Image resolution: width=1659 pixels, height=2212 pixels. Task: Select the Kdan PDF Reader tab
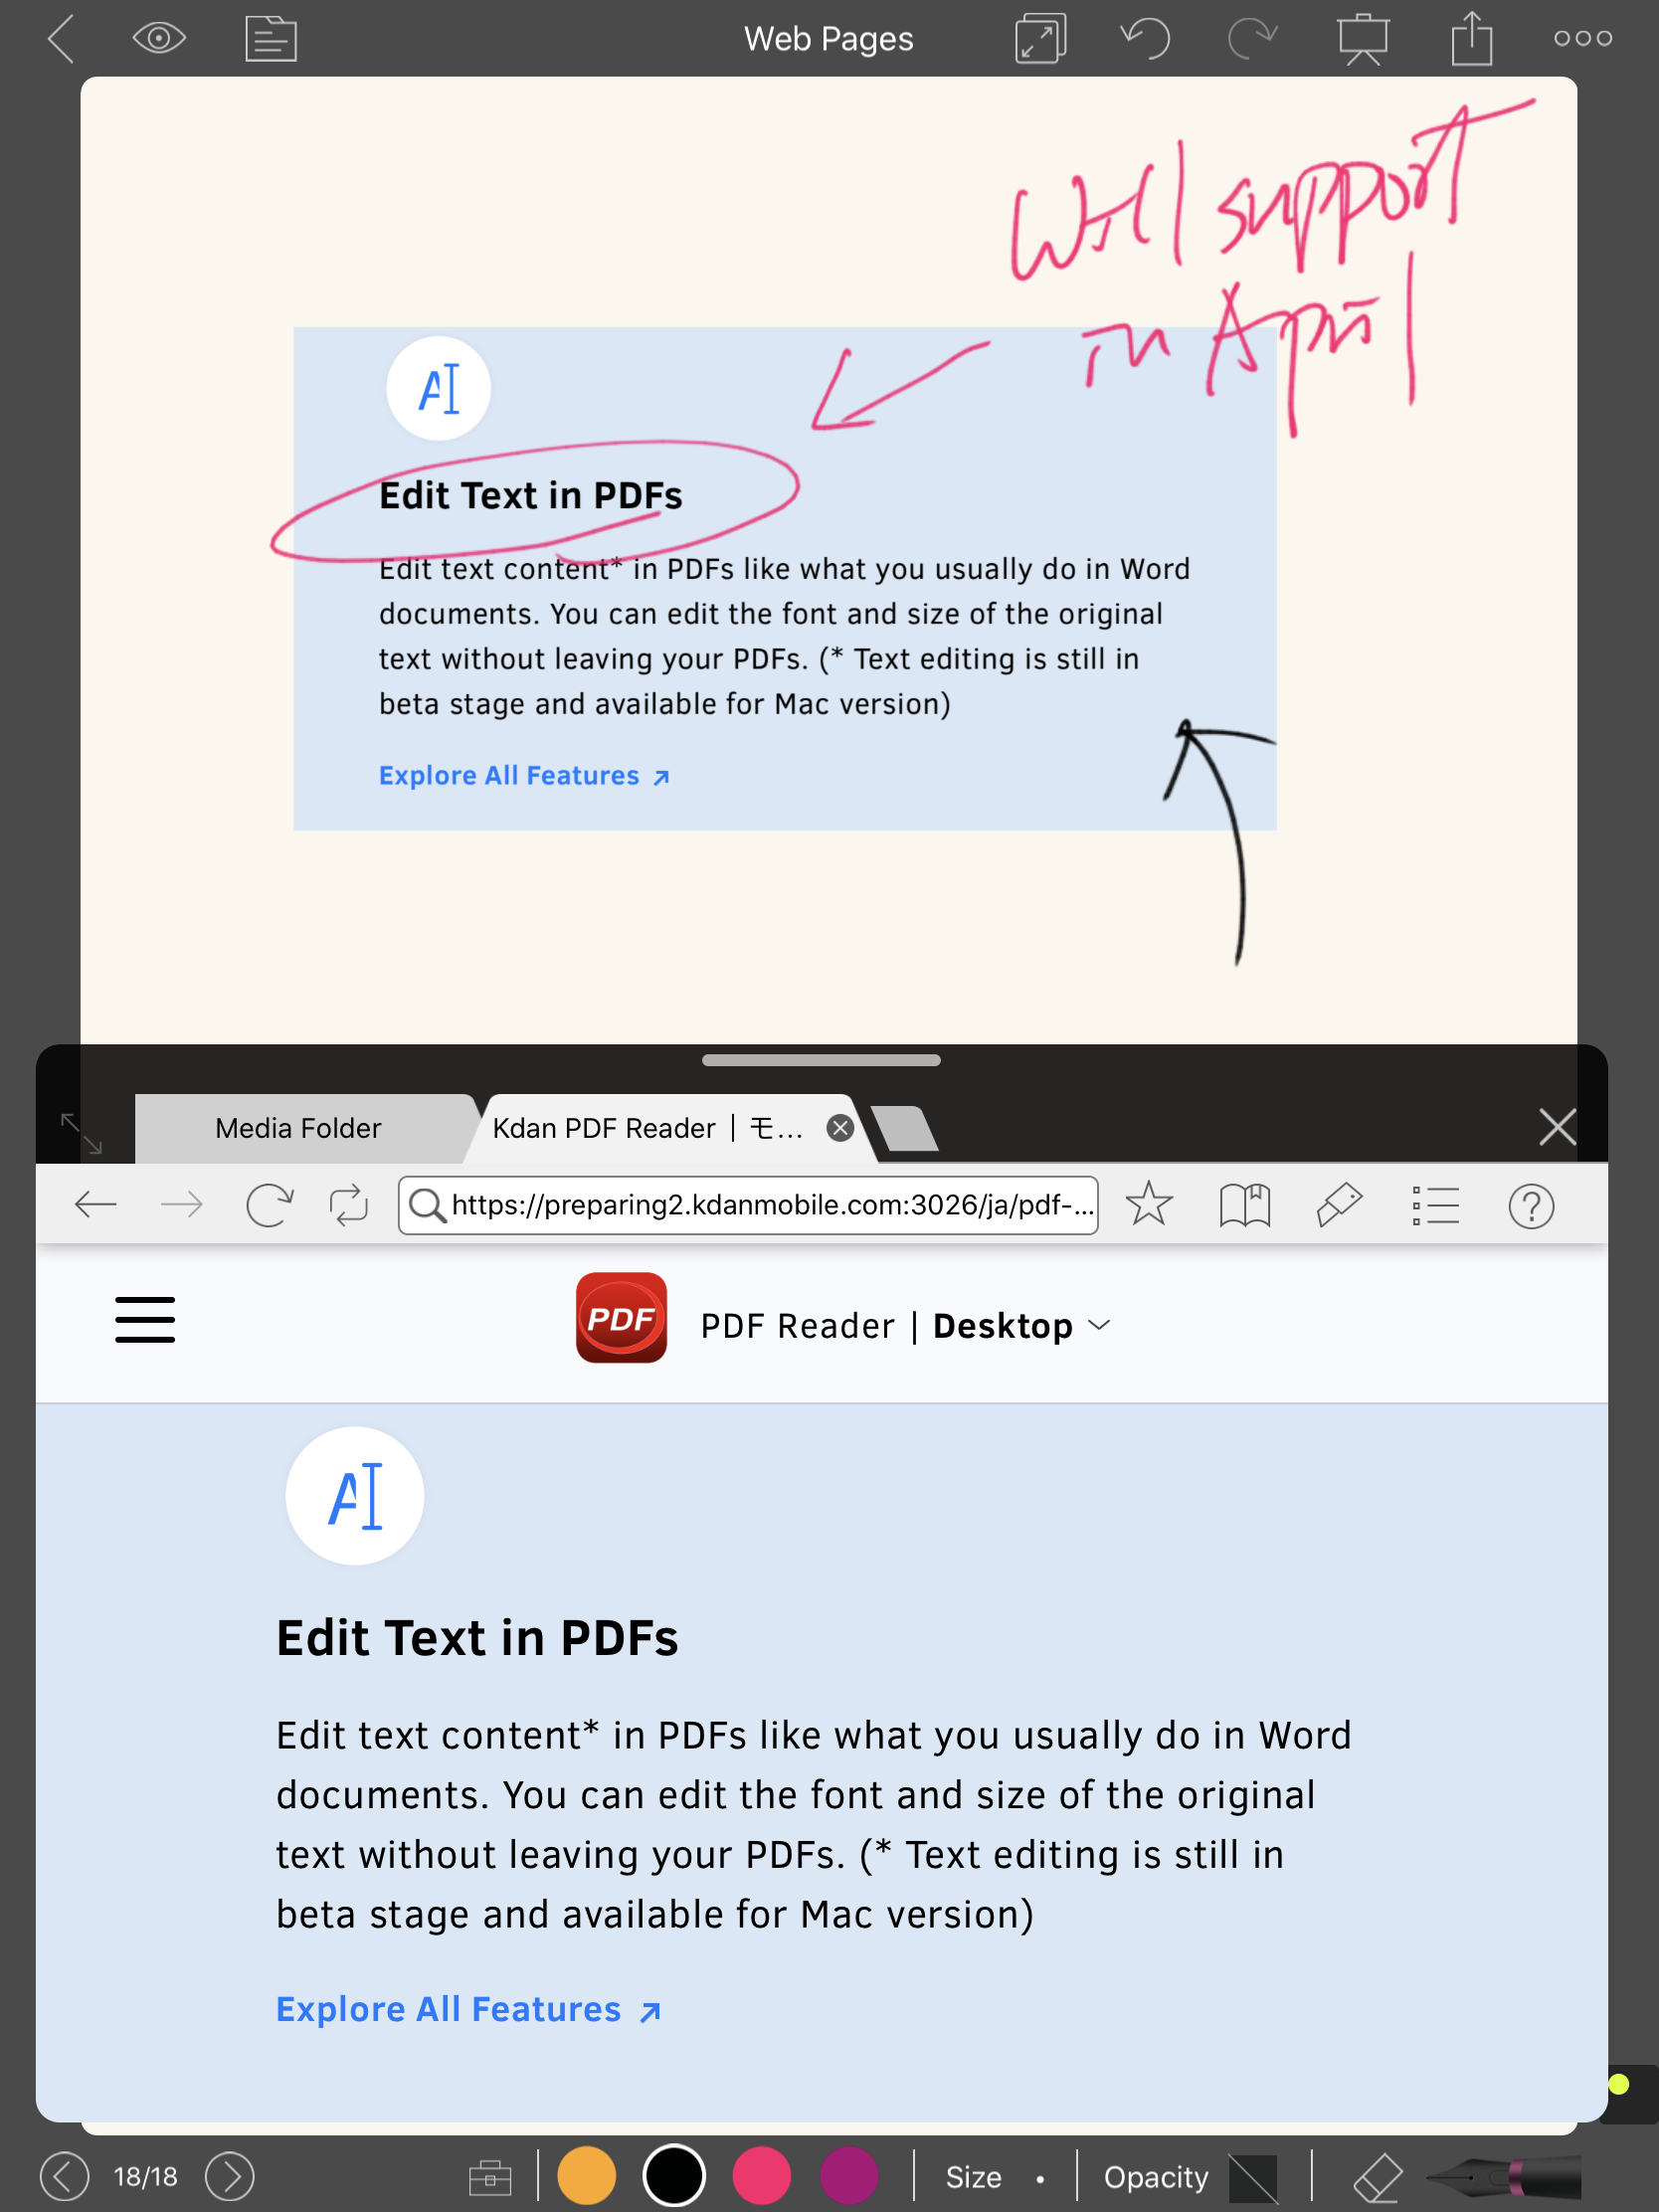click(x=648, y=1128)
